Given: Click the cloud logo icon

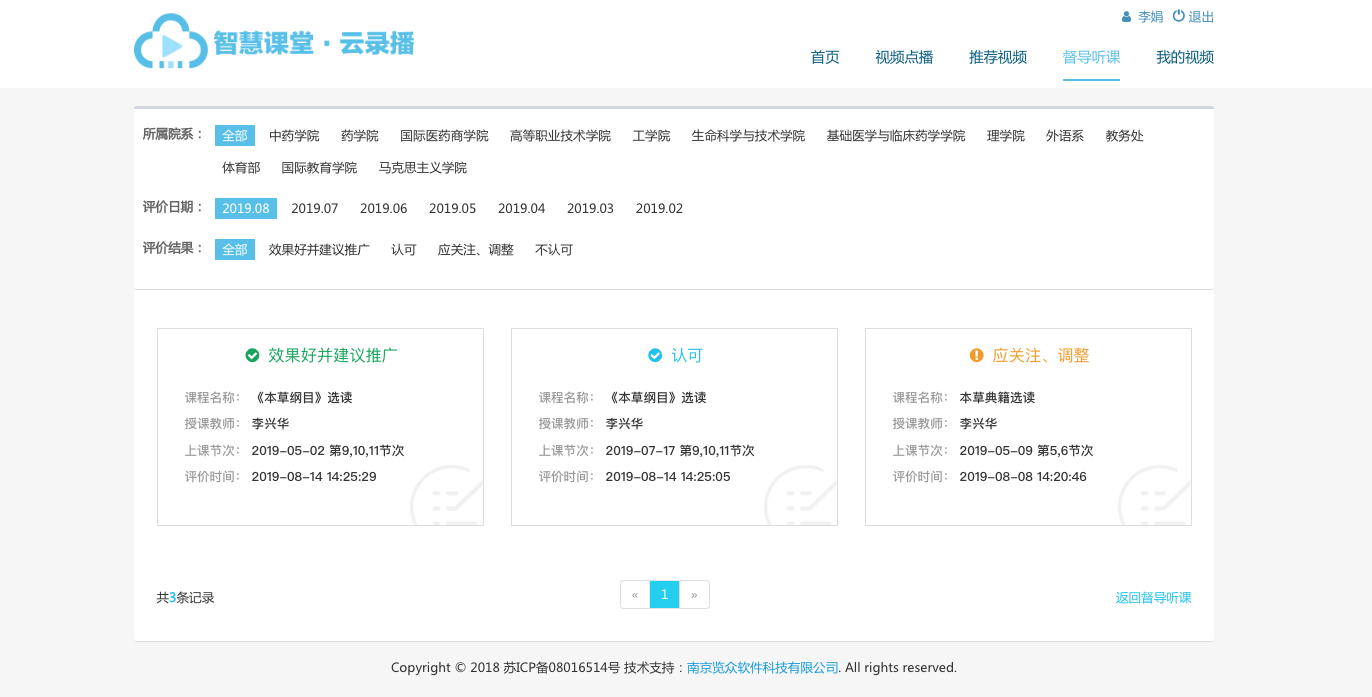Looking at the screenshot, I should (170, 43).
